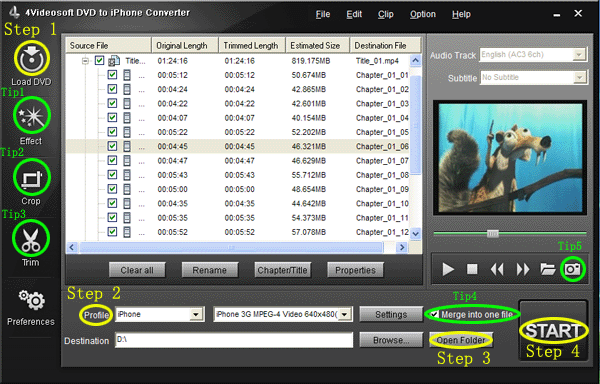Collapse the Title tree node
The image size is (600, 384).
86,61
